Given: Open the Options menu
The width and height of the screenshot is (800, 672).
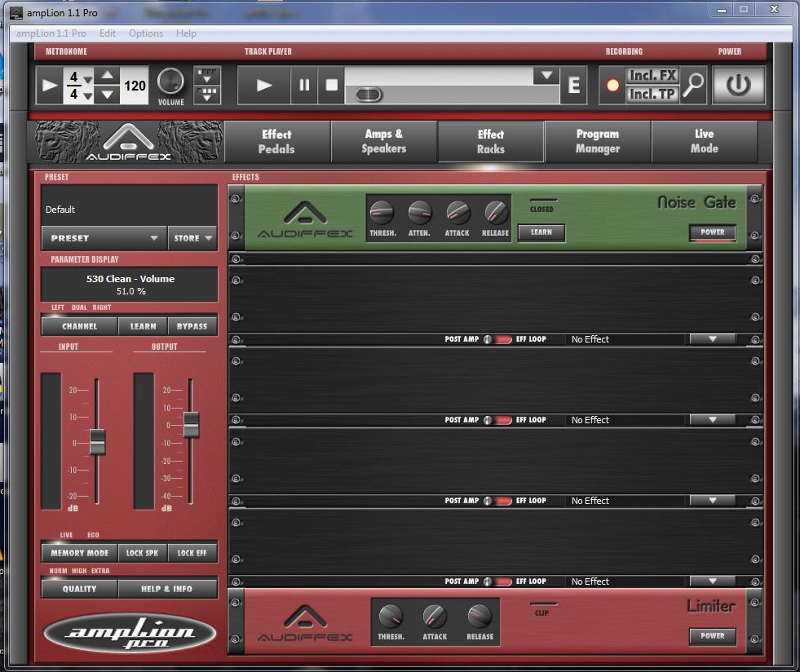Looking at the screenshot, I should 146,33.
